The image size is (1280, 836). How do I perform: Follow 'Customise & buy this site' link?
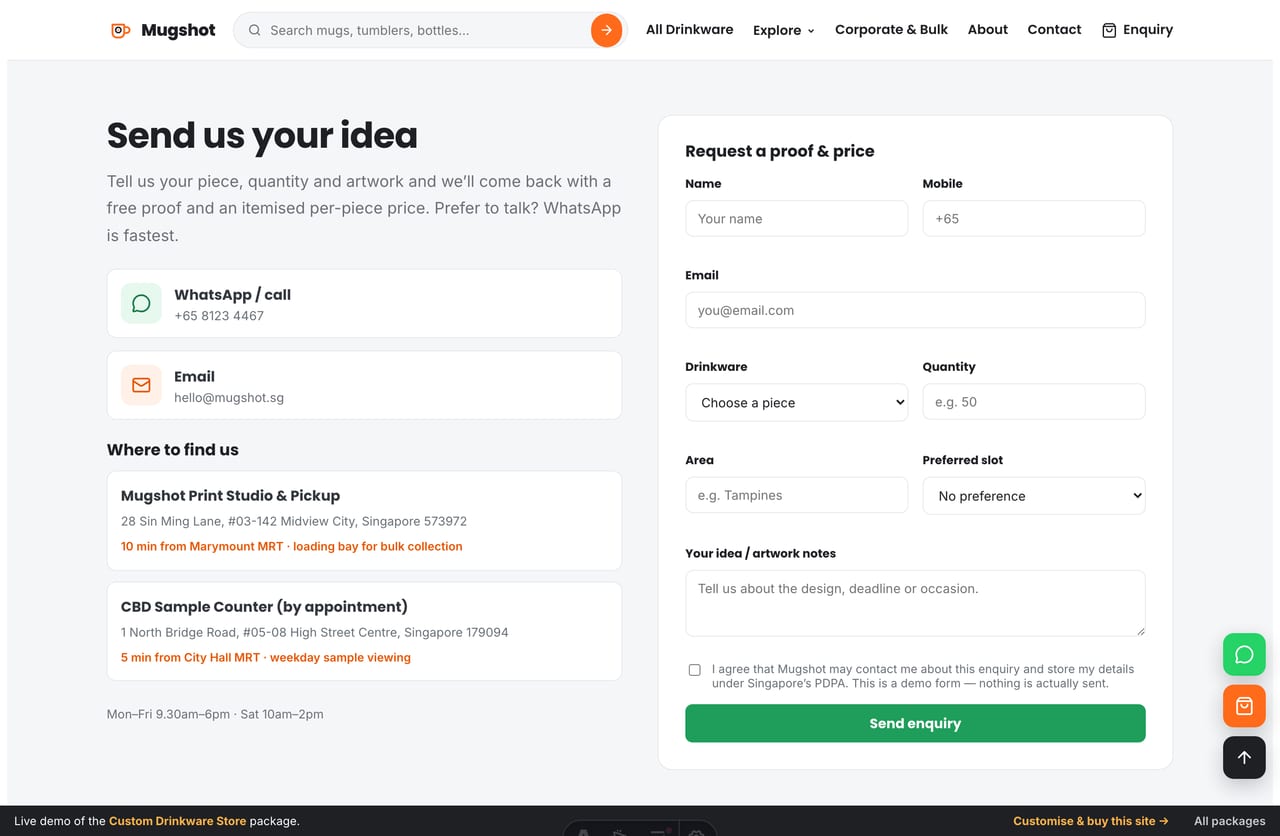tap(1091, 821)
